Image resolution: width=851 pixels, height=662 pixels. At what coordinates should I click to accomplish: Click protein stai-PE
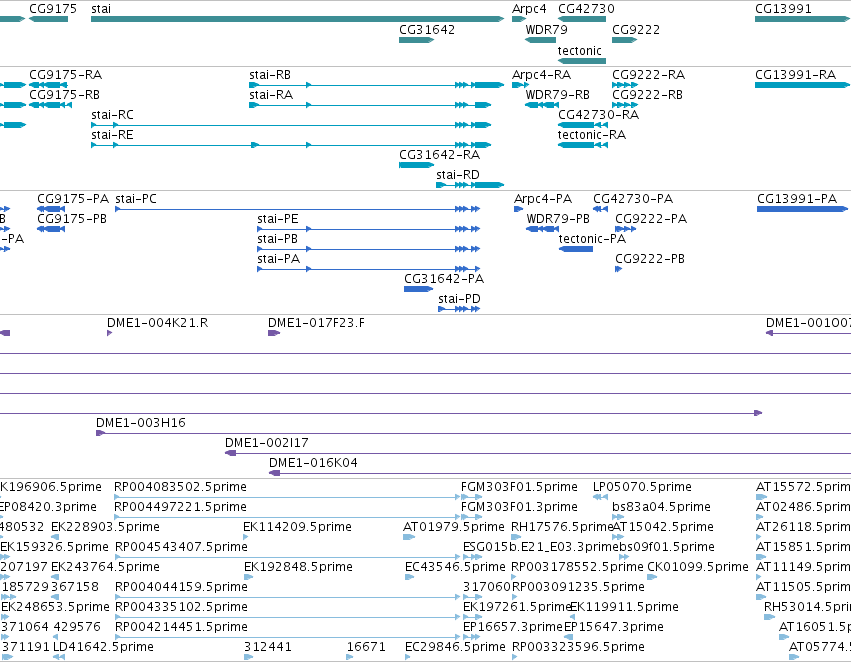pyautogui.click(x=369, y=229)
